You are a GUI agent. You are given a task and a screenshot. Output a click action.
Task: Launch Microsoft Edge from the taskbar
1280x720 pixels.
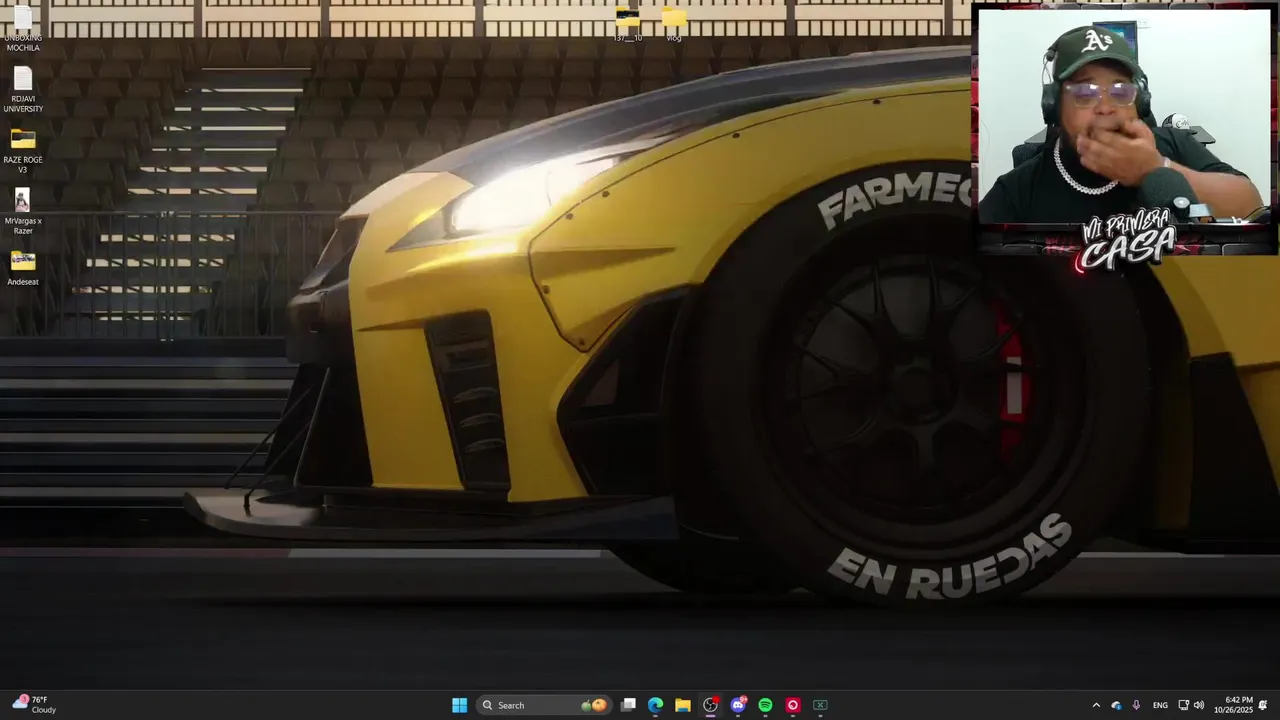coord(655,705)
